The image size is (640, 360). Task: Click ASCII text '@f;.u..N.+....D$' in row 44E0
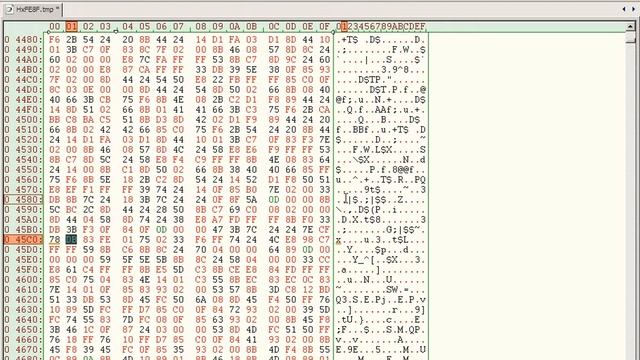tap(381, 100)
